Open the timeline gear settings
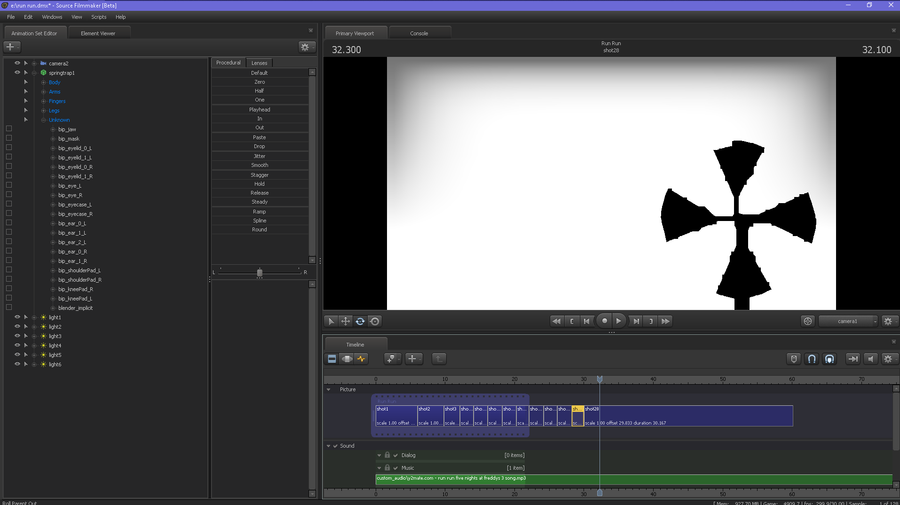Image resolution: width=900 pixels, height=505 pixels. [888, 359]
